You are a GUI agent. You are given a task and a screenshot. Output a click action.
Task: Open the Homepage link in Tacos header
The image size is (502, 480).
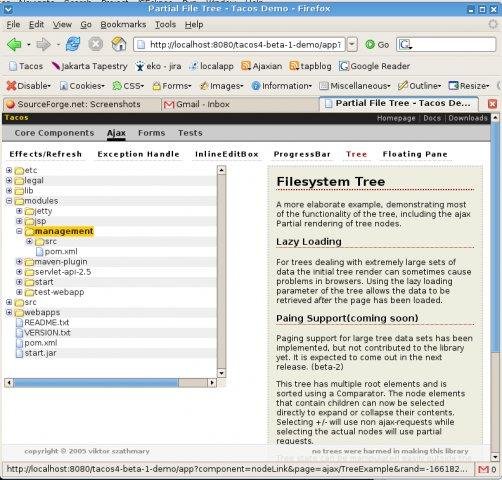click(x=396, y=118)
